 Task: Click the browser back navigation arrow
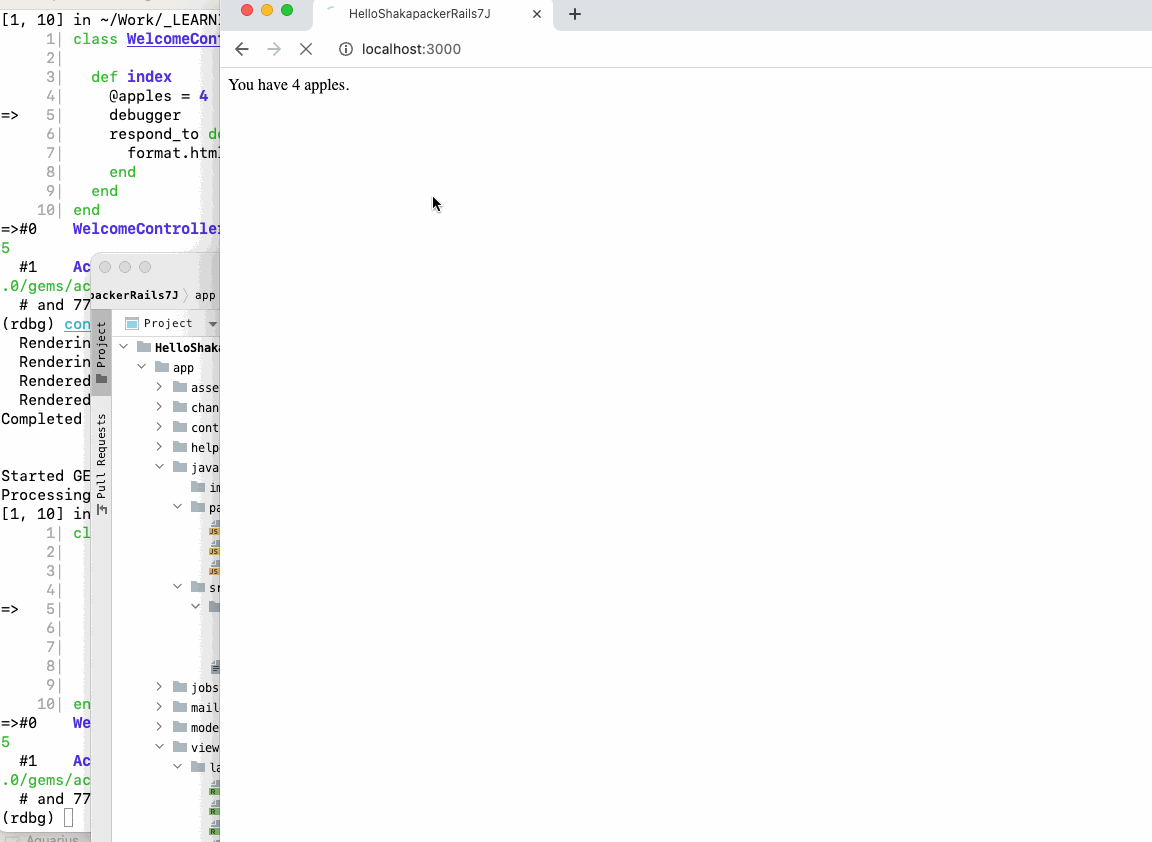point(241,48)
